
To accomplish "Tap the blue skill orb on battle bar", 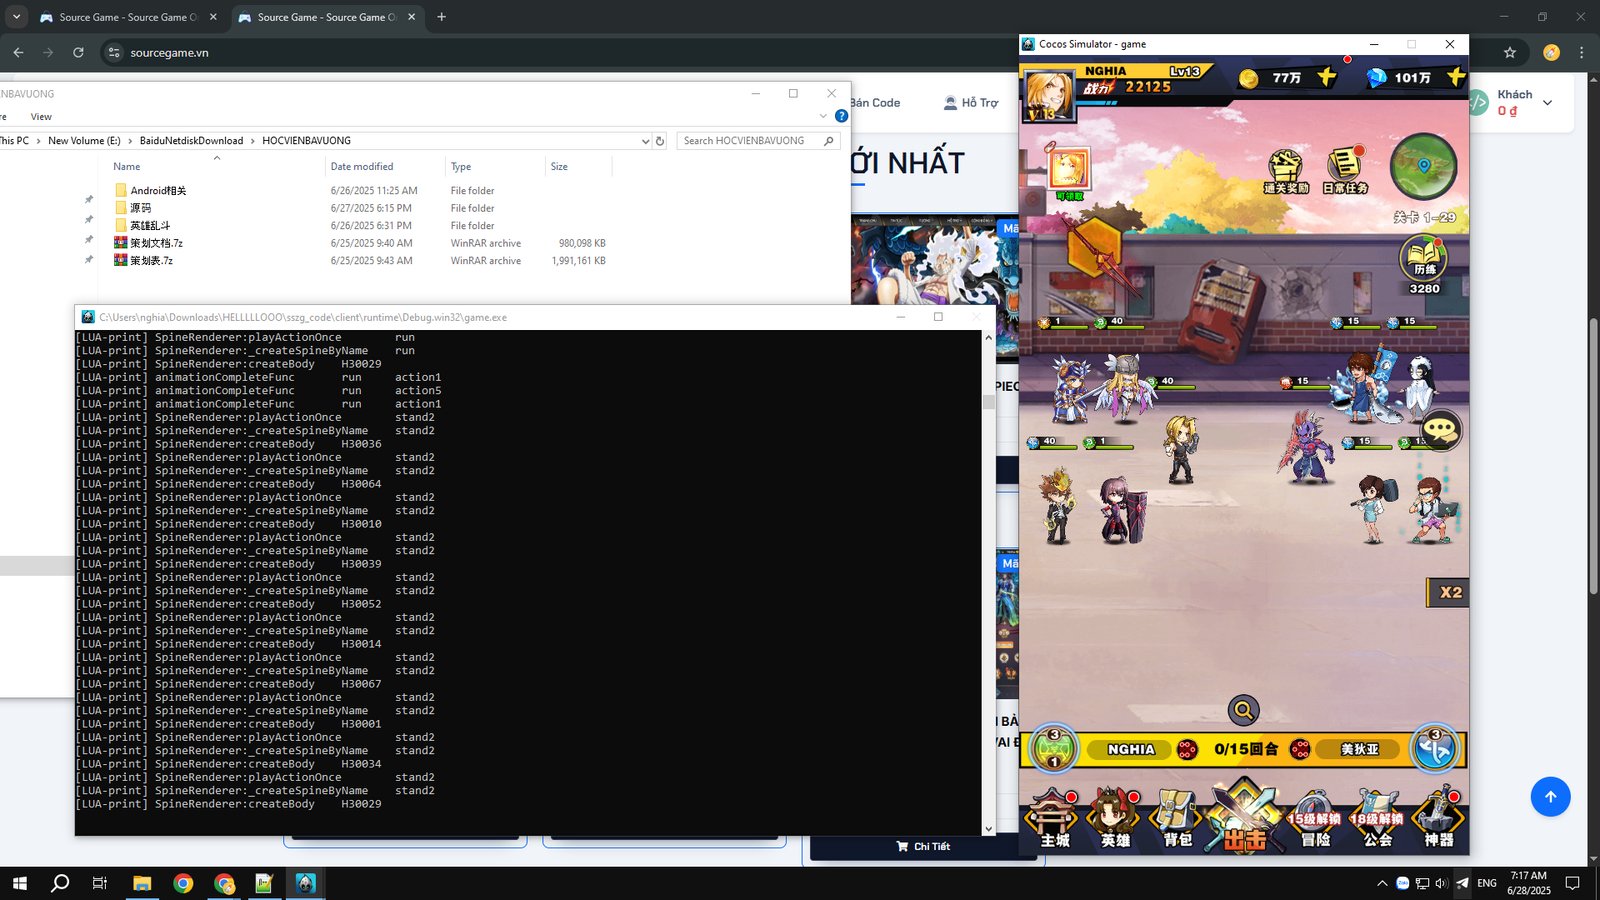I will click(x=1434, y=748).
